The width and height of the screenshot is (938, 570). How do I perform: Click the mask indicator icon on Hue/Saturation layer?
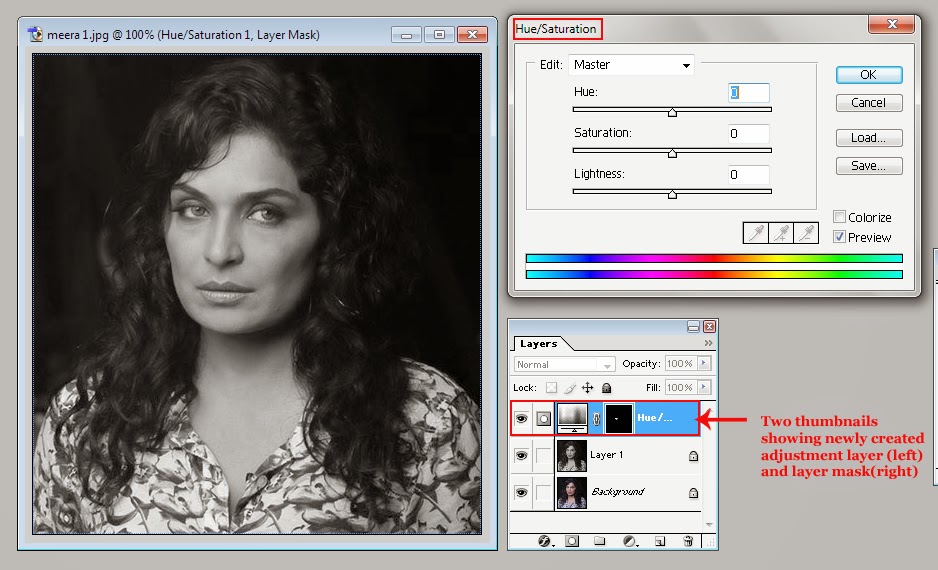click(x=543, y=419)
